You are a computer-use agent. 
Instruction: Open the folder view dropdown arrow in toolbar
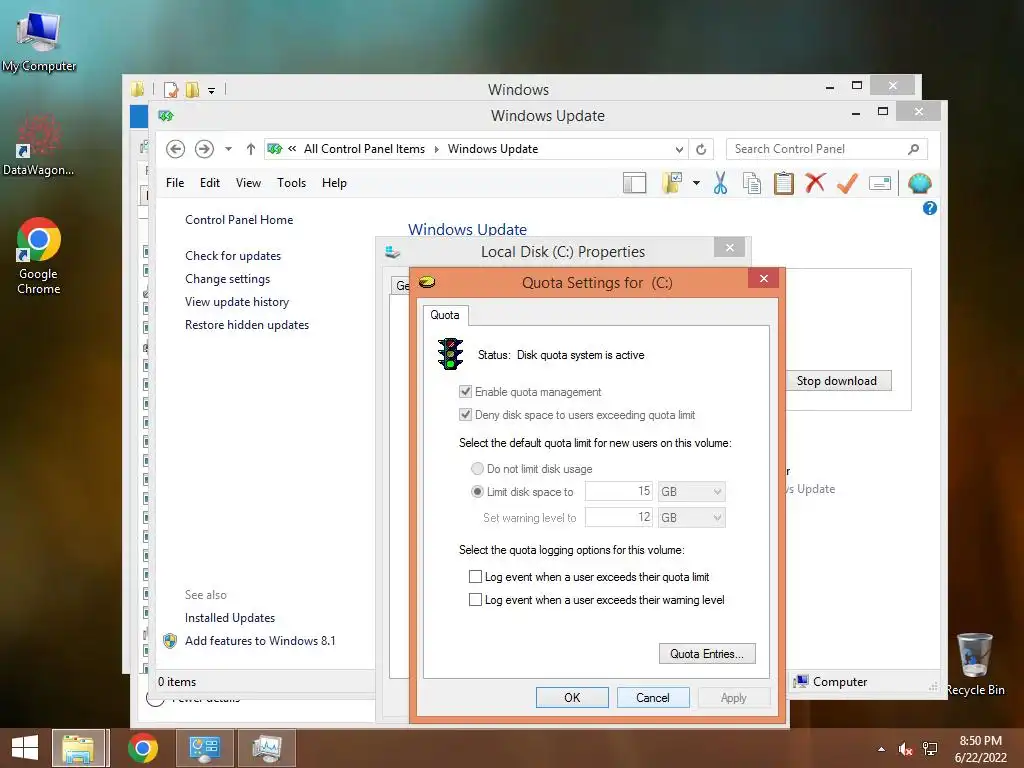pos(696,184)
